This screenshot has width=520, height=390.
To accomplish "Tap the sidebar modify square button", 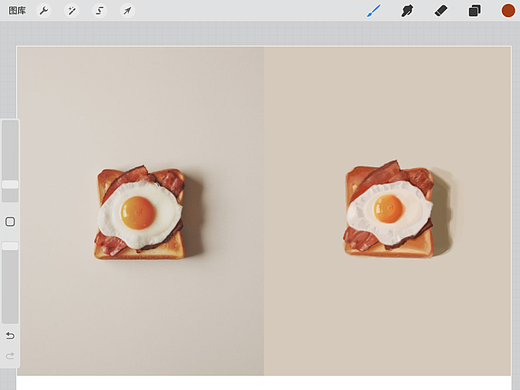I will 10,222.
